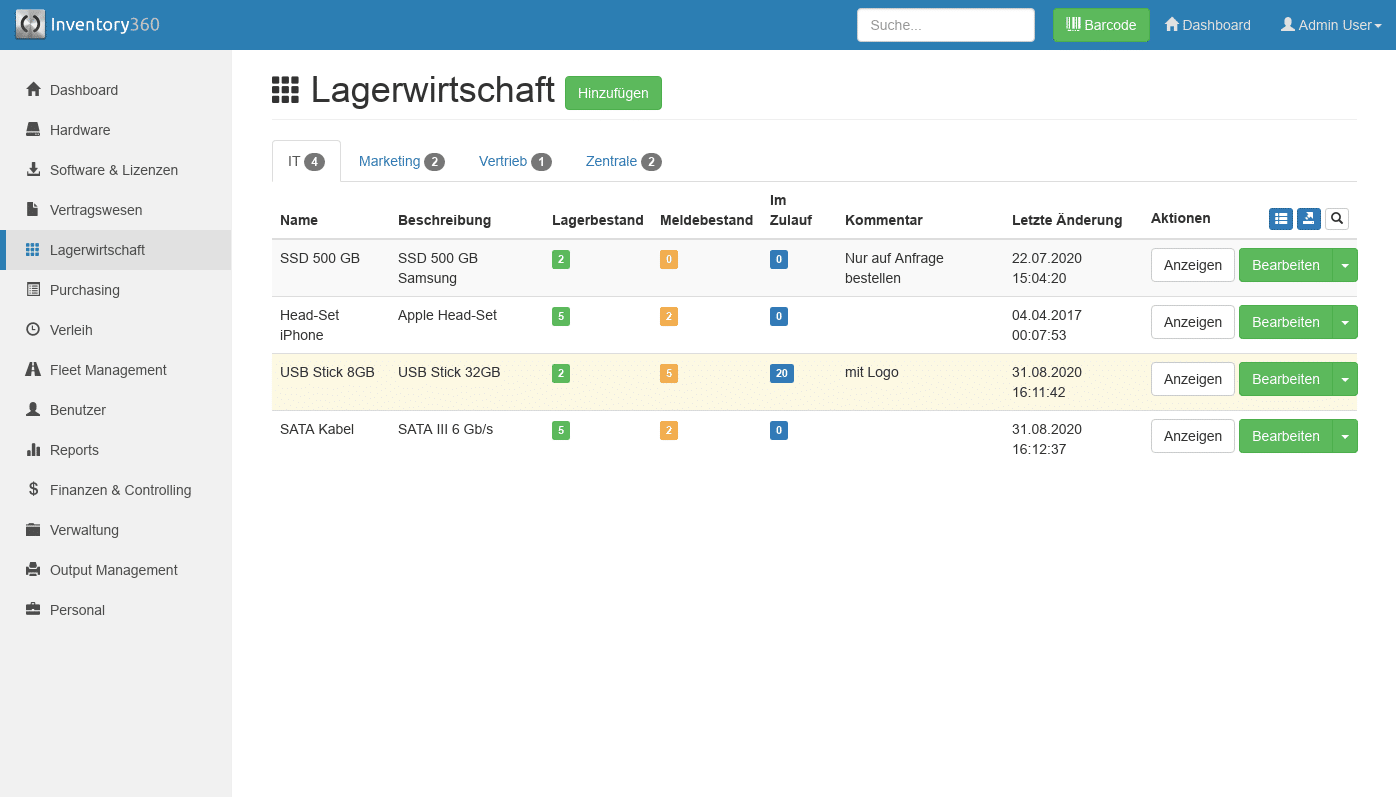
Task: Click the blue Im Zulauf badge showing 20
Action: point(781,373)
